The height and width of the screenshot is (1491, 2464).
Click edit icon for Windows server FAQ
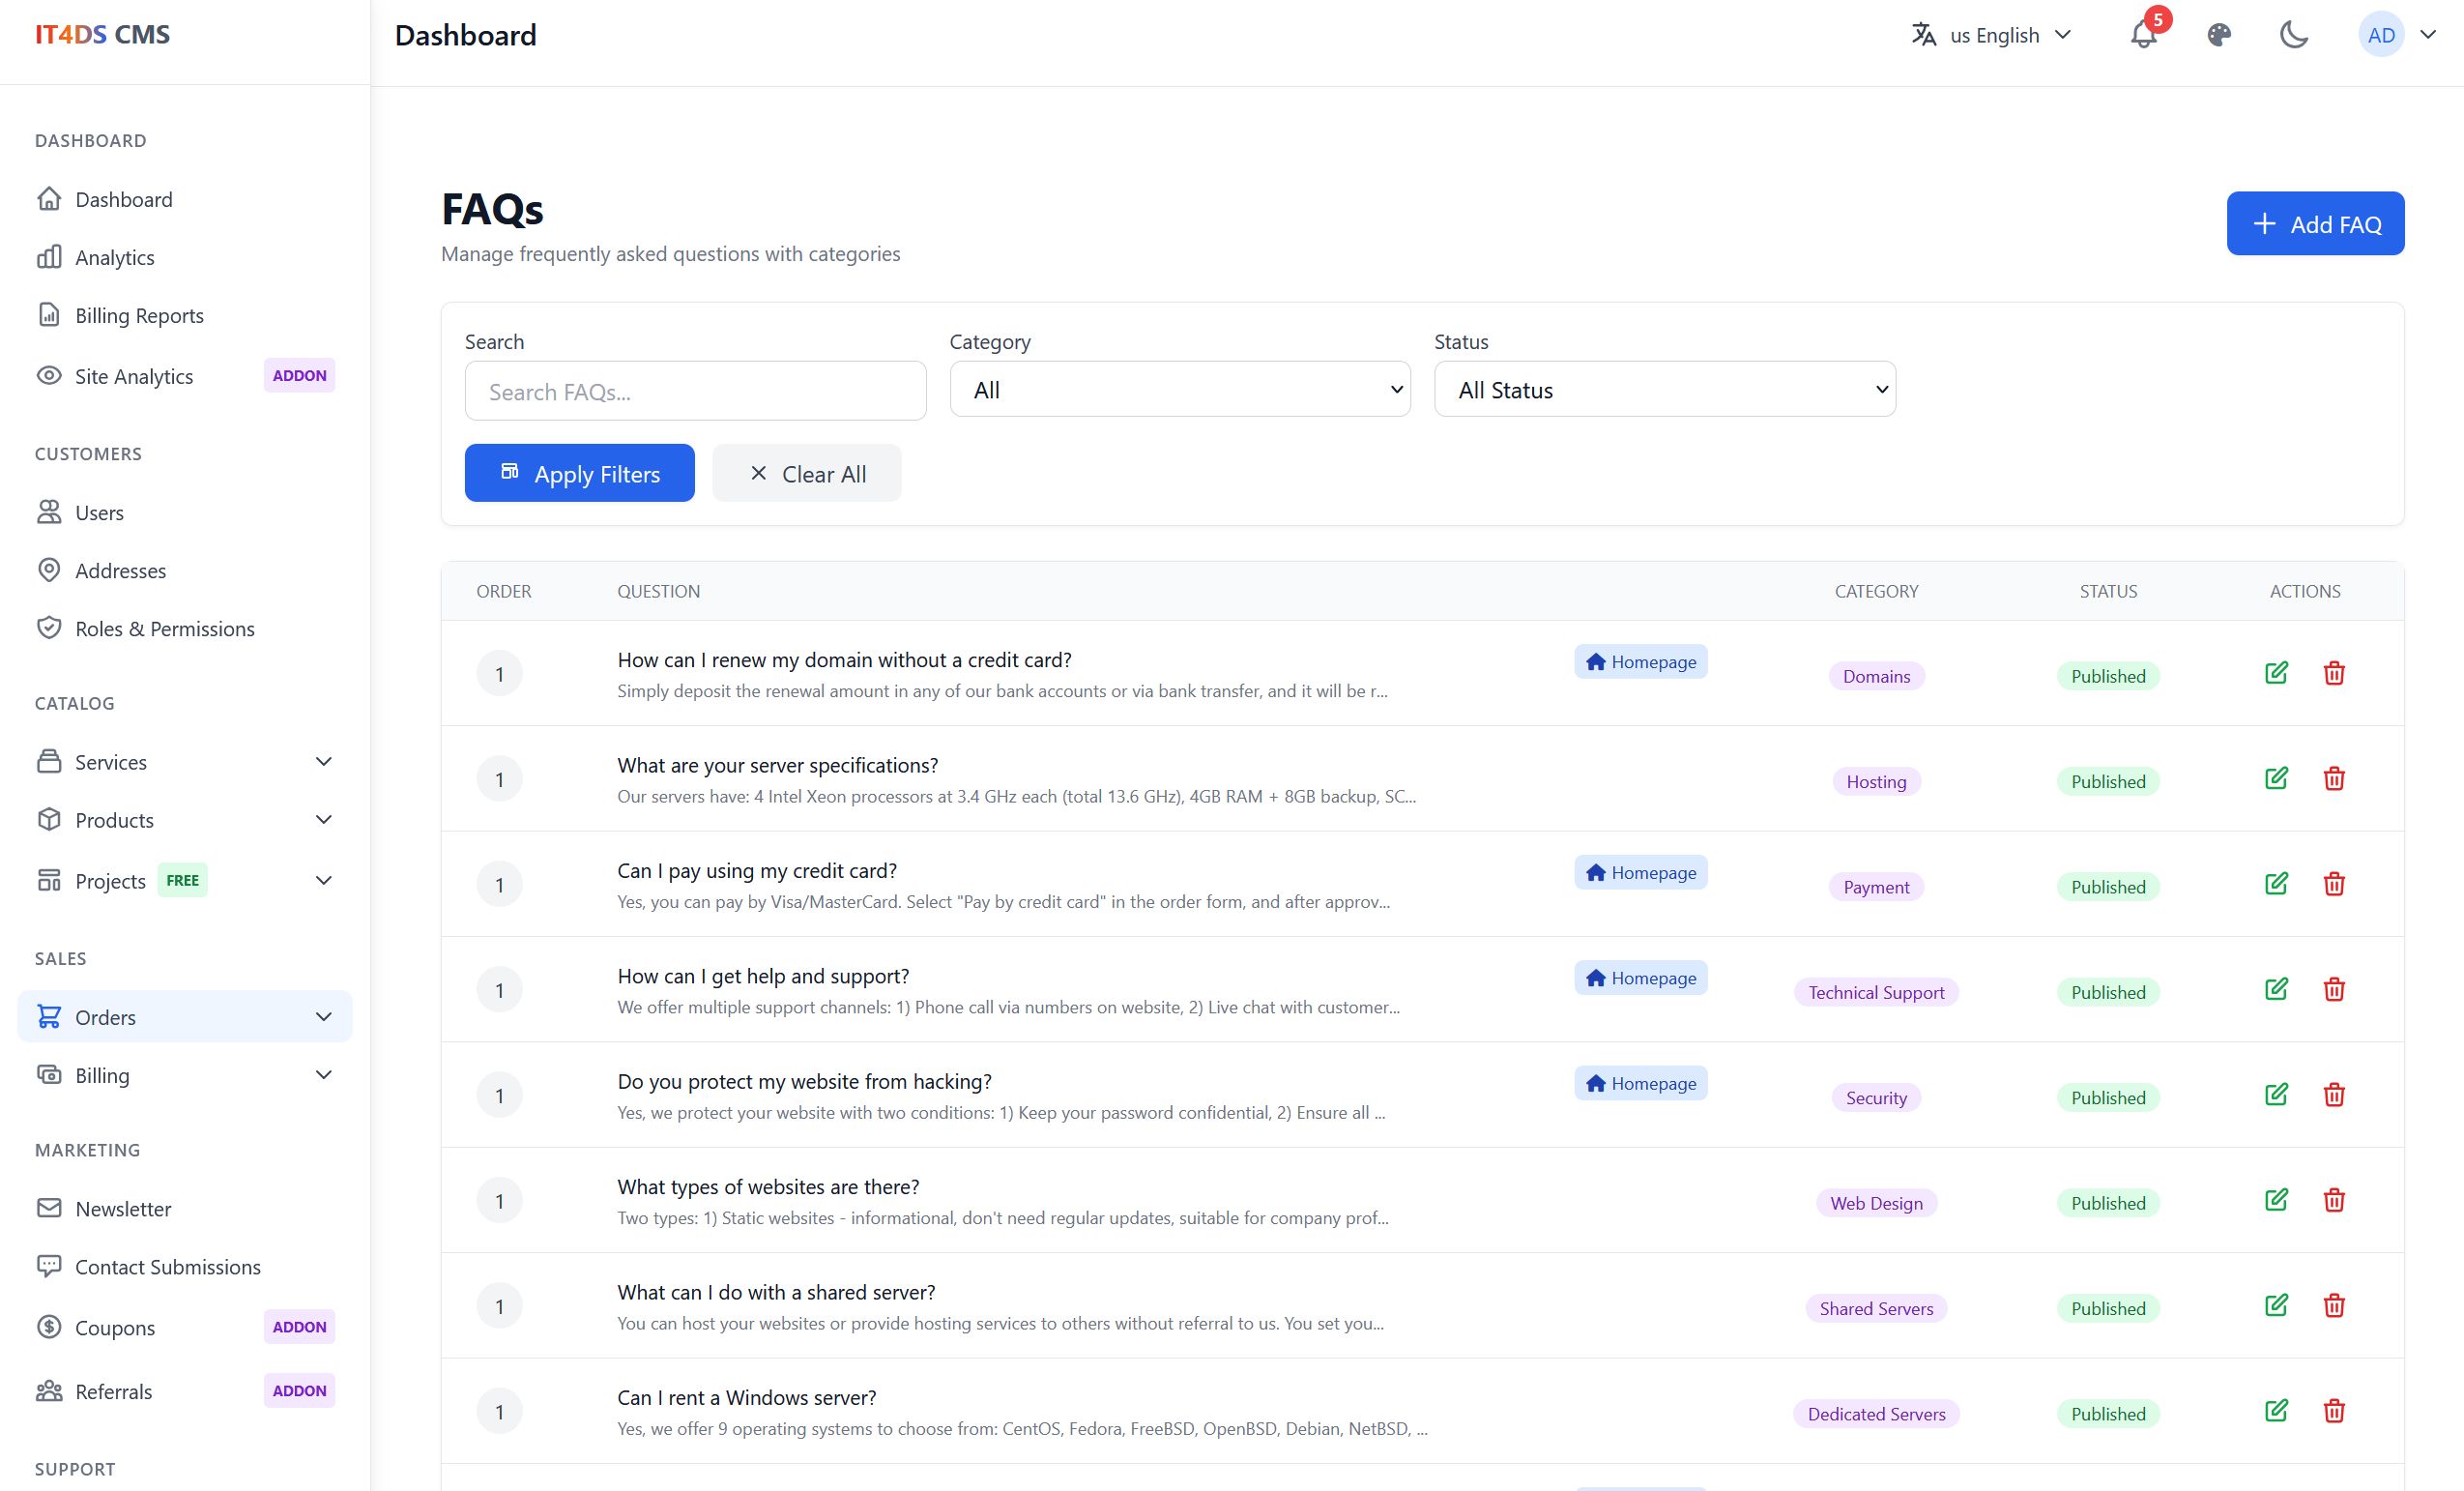pyautogui.click(x=2276, y=1411)
